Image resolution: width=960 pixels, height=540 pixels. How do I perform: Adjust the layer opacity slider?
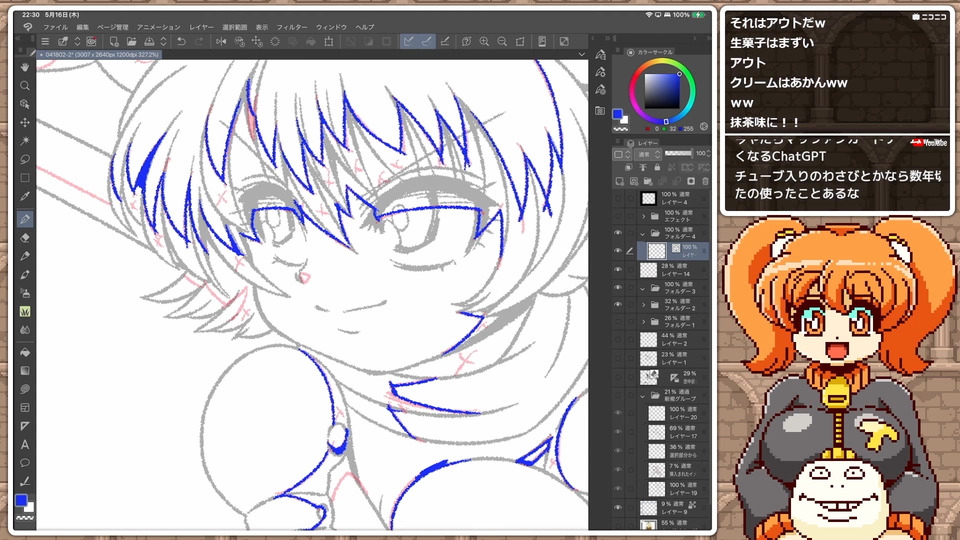point(678,153)
